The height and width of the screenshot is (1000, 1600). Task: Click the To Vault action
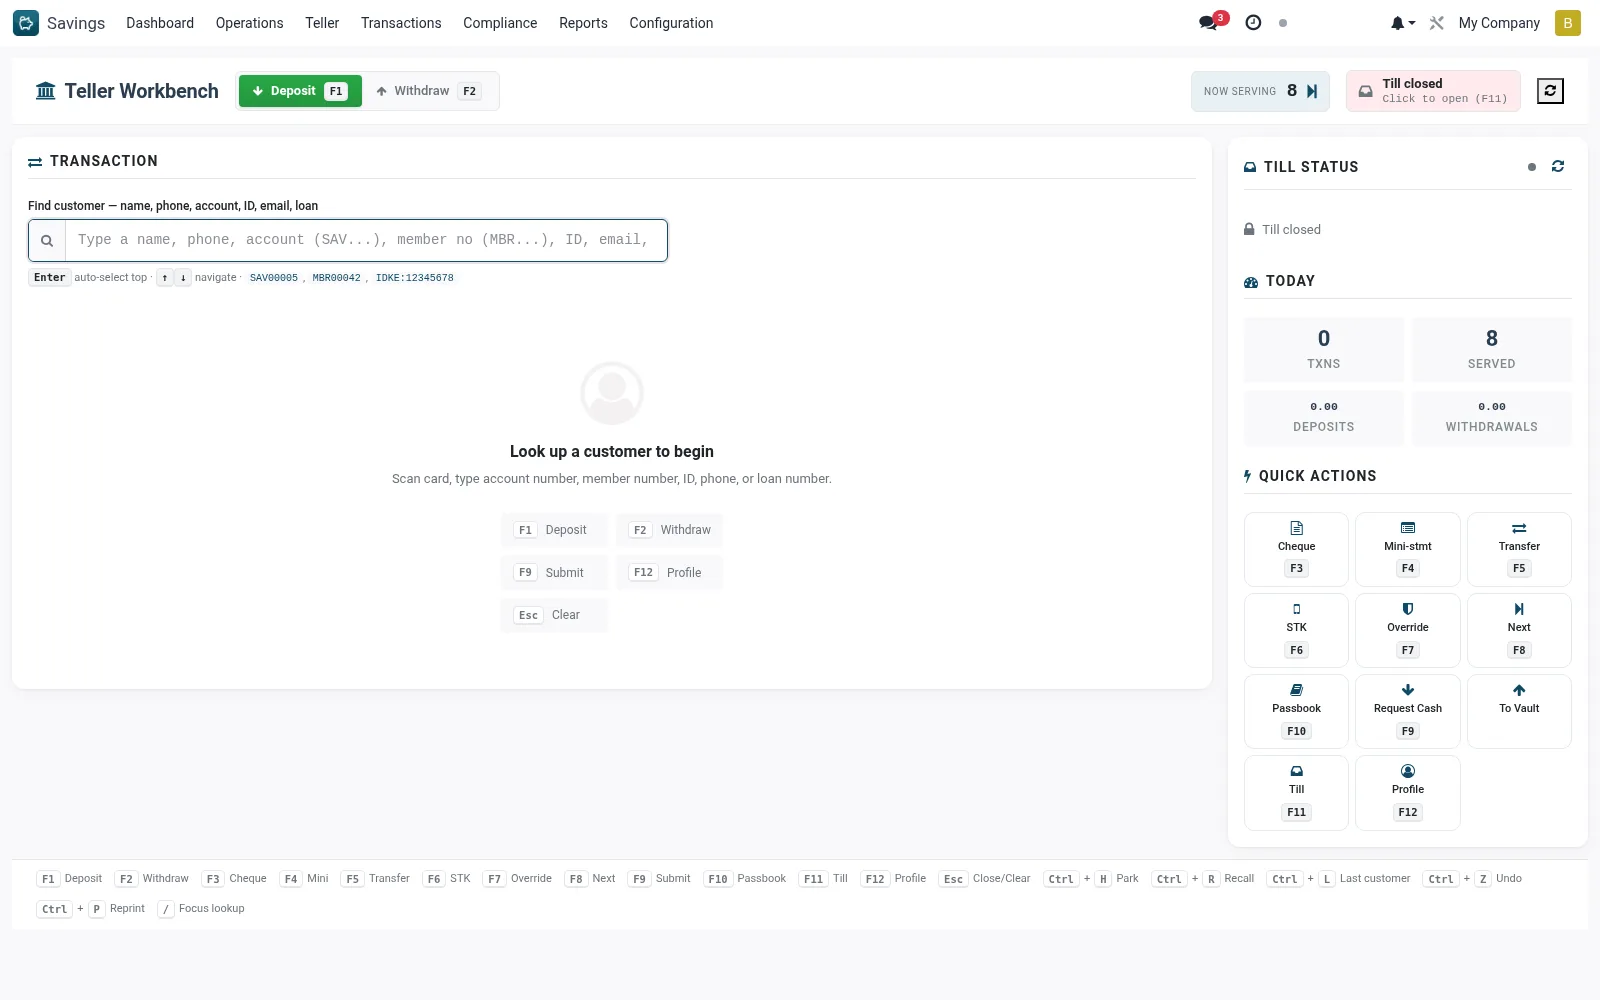tap(1519, 711)
